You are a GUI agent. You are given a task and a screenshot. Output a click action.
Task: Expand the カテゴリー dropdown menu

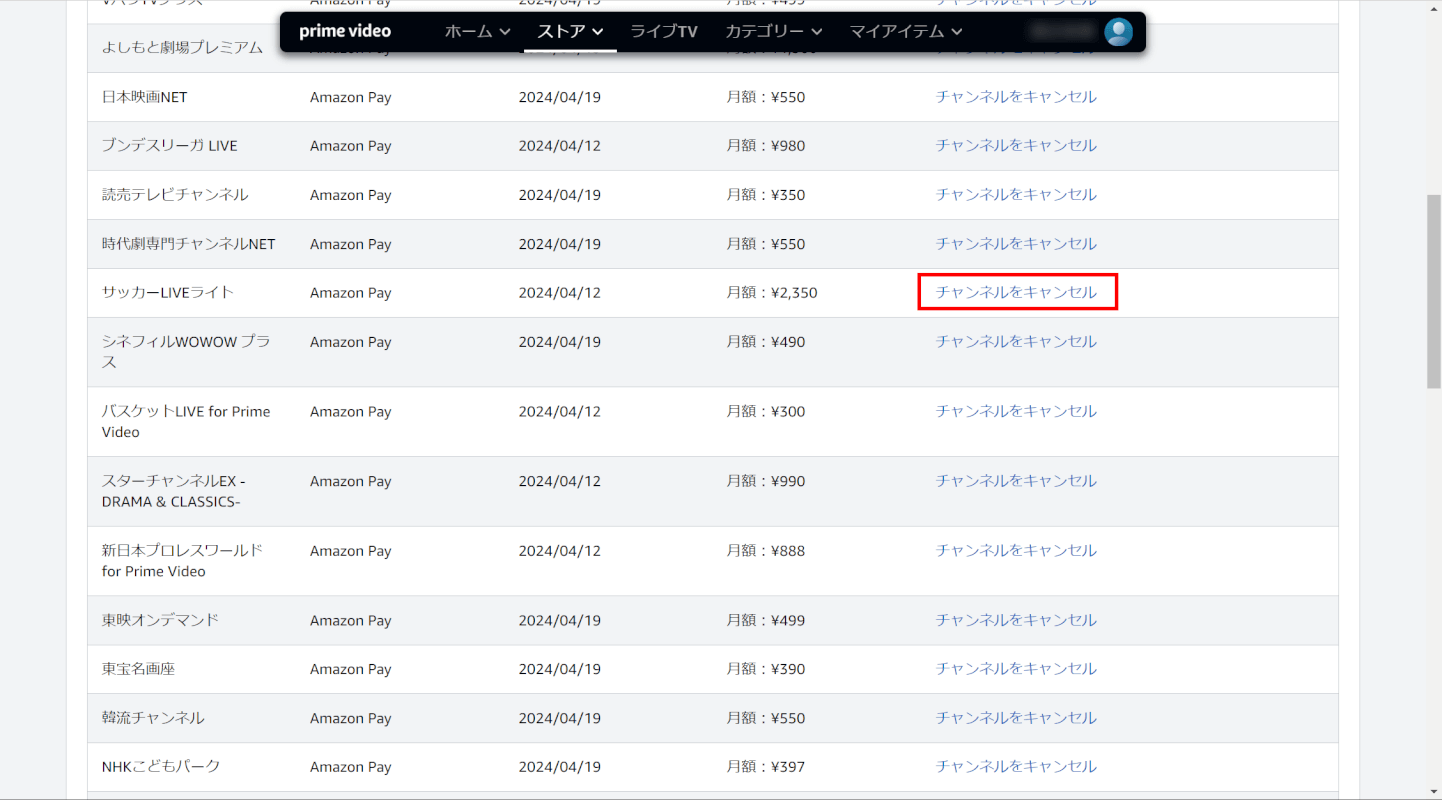coord(774,32)
